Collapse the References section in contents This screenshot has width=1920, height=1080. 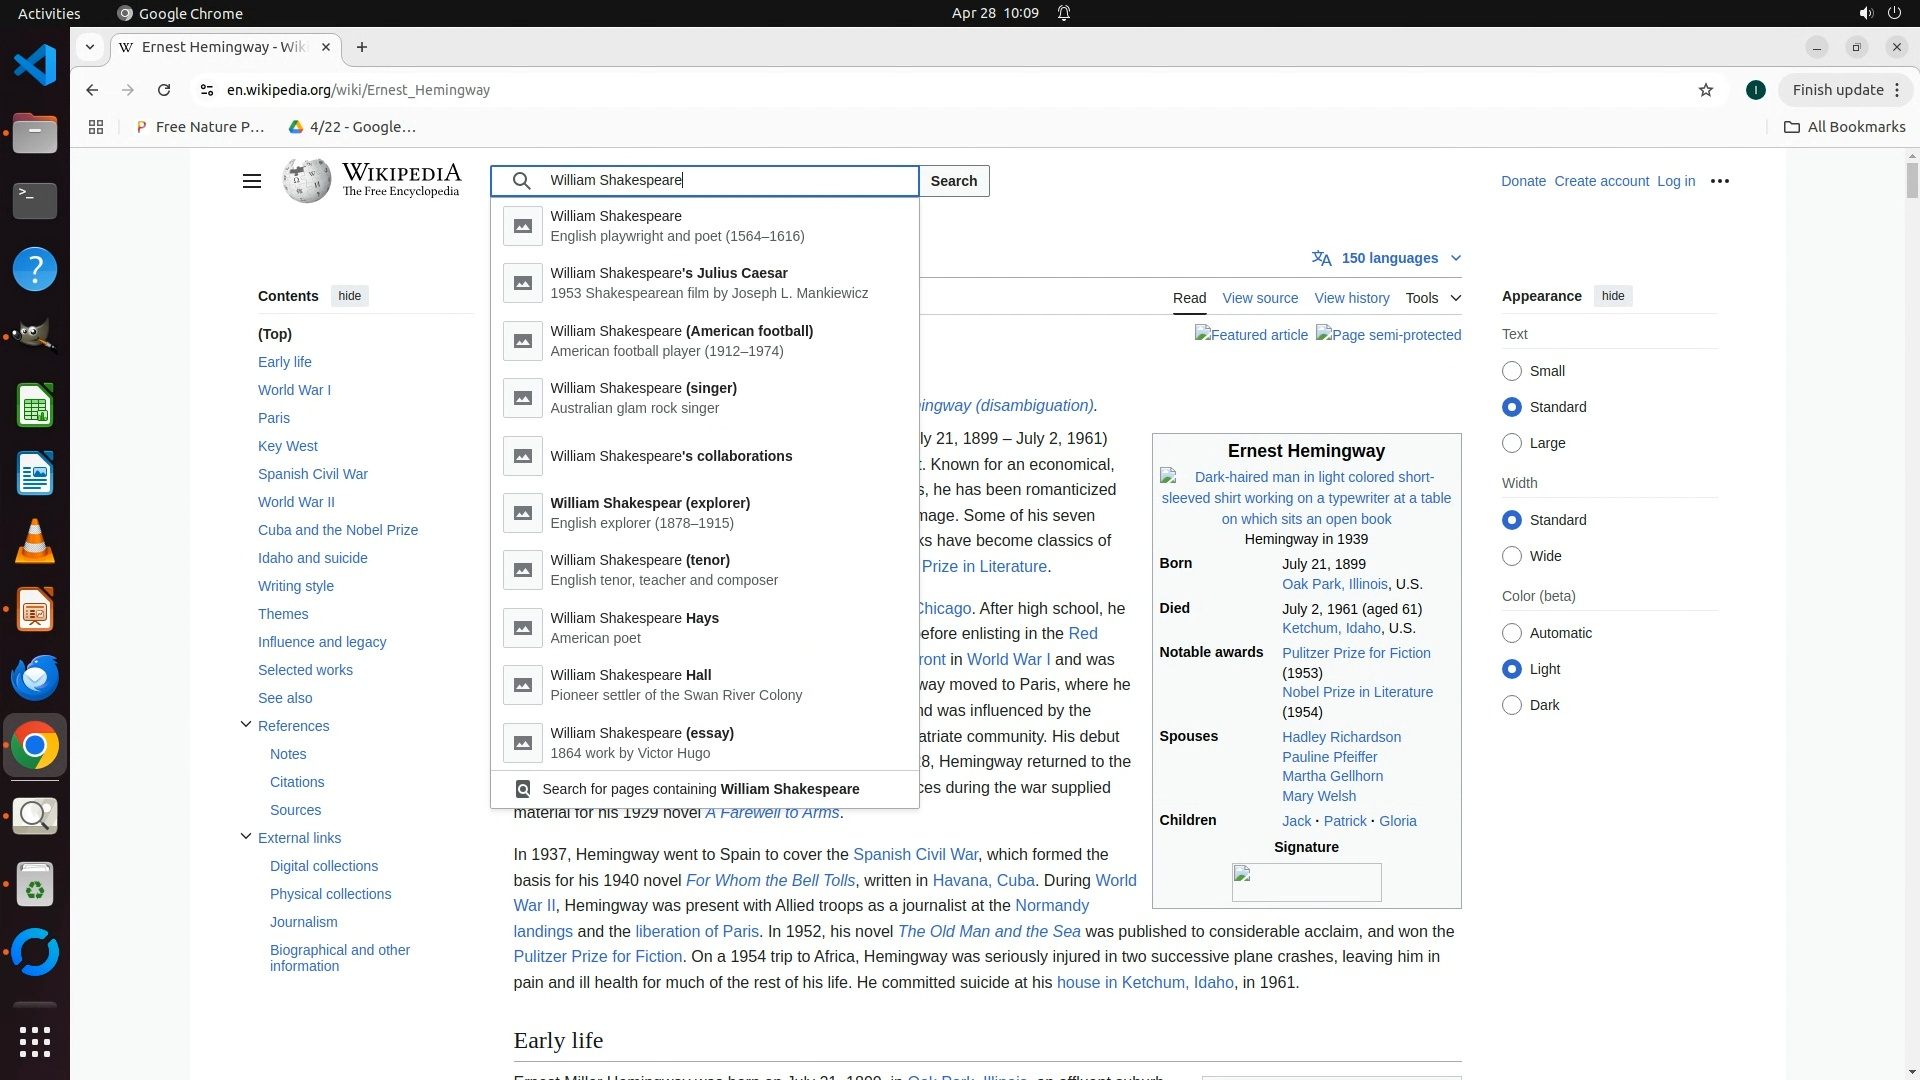pyautogui.click(x=246, y=725)
